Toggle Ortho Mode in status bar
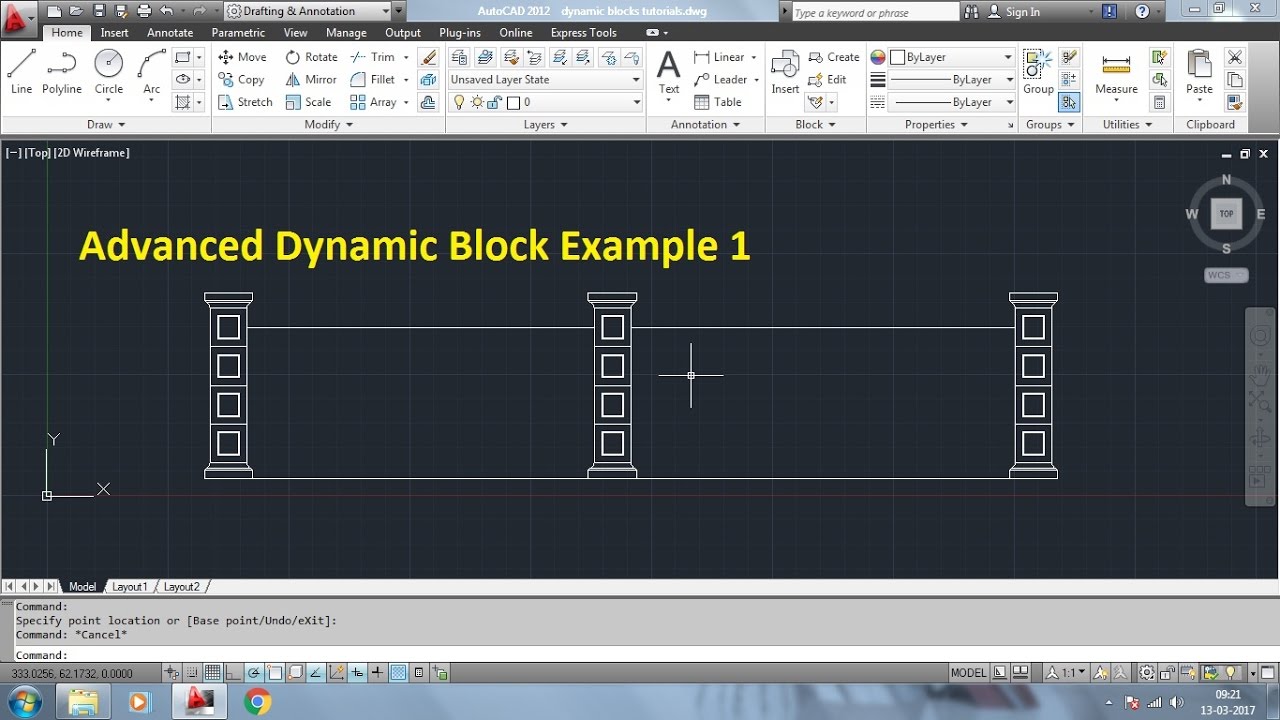 pyautogui.click(x=232, y=673)
